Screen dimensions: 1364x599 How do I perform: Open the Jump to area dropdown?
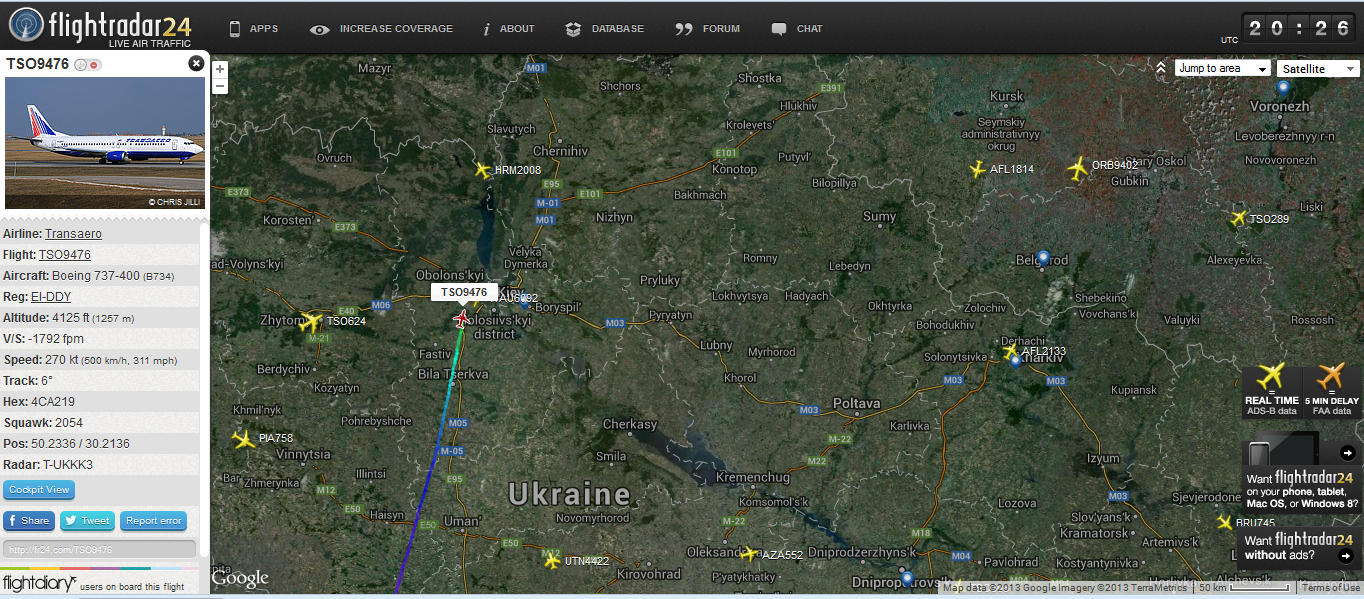click(1222, 68)
